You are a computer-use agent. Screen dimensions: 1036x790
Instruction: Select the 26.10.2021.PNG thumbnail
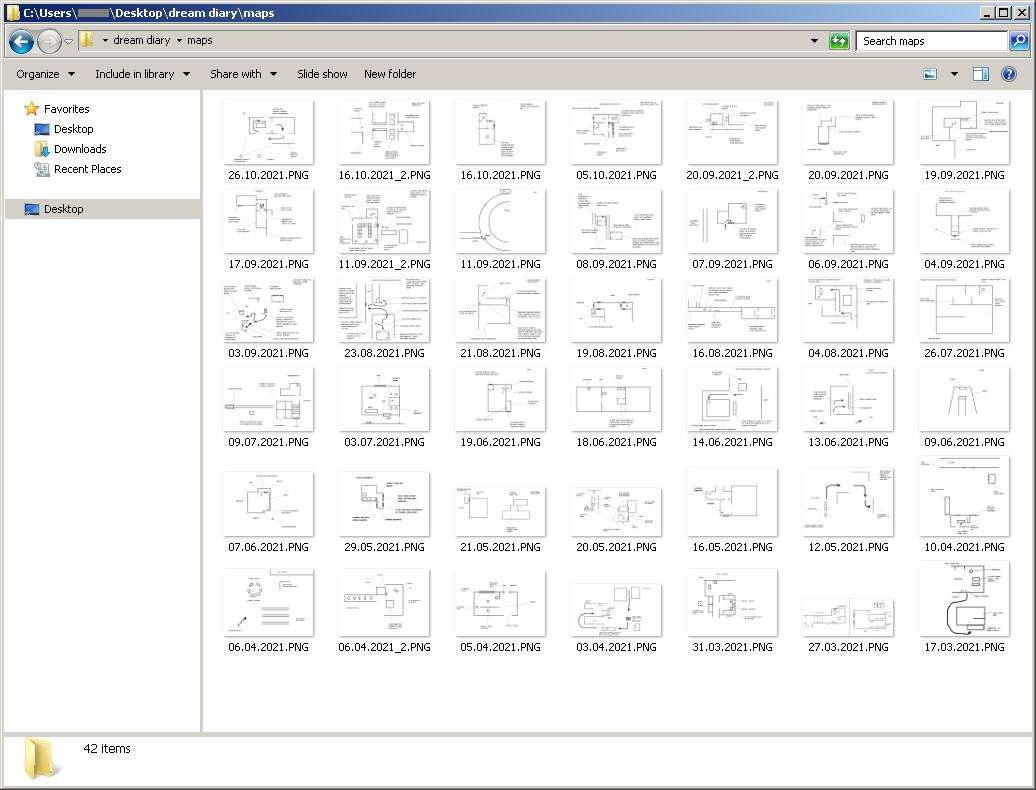(x=268, y=132)
